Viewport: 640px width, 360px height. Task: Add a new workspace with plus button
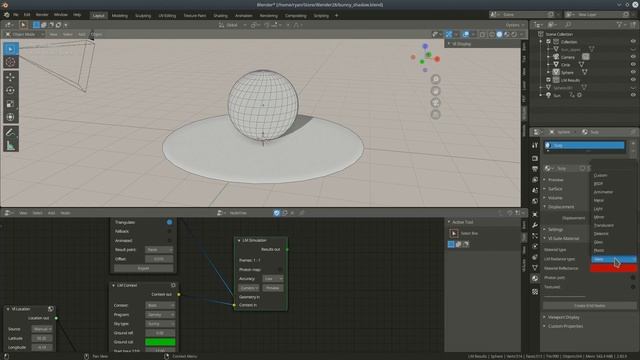pyautogui.click(x=336, y=16)
